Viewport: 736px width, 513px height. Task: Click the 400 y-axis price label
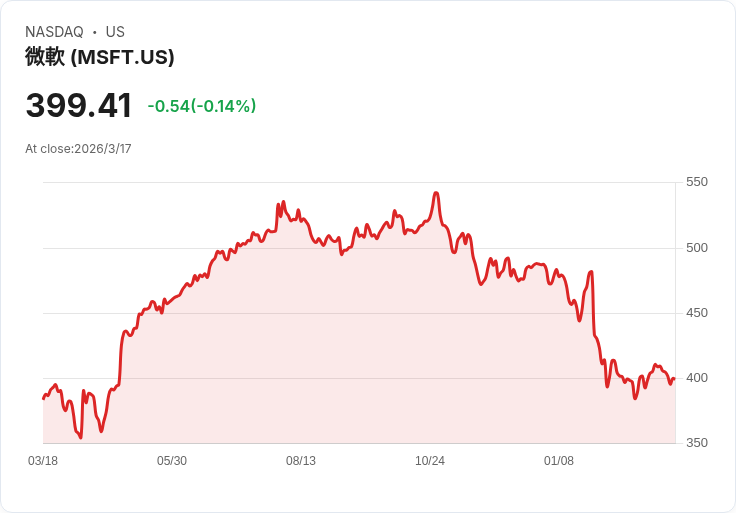[696, 378]
